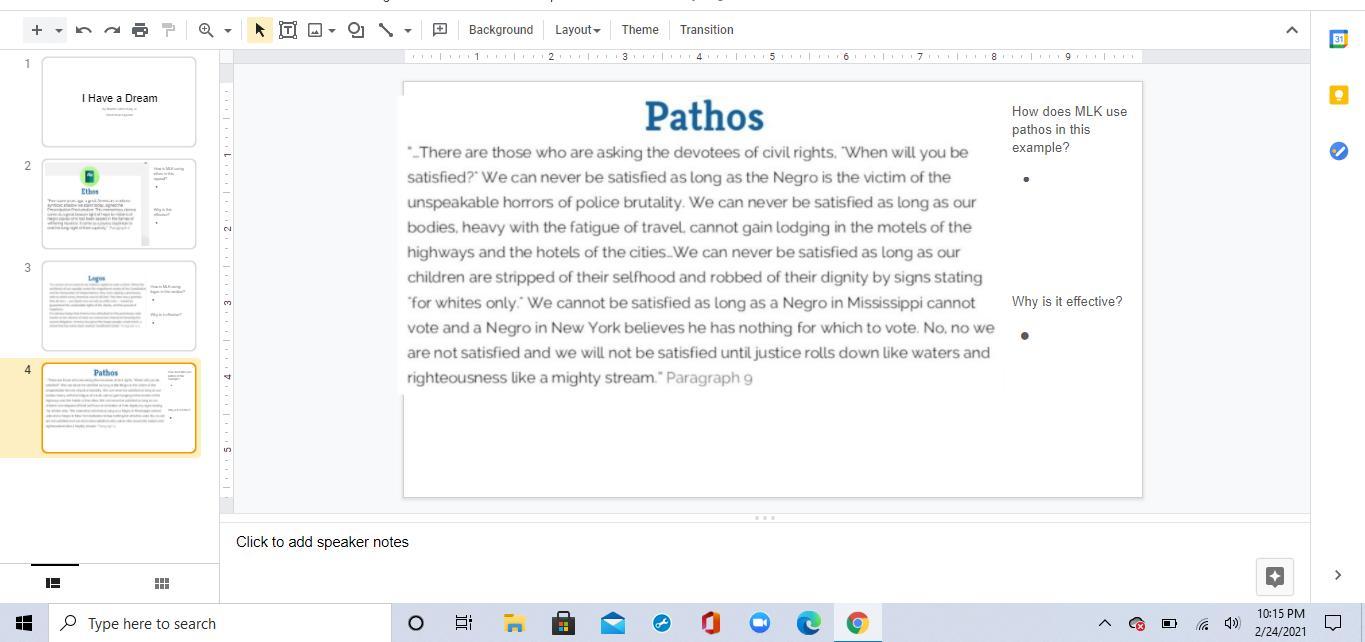This screenshot has height=642, width=1365.
Task: Open Microsoft Store from taskbar
Action: 563,623
